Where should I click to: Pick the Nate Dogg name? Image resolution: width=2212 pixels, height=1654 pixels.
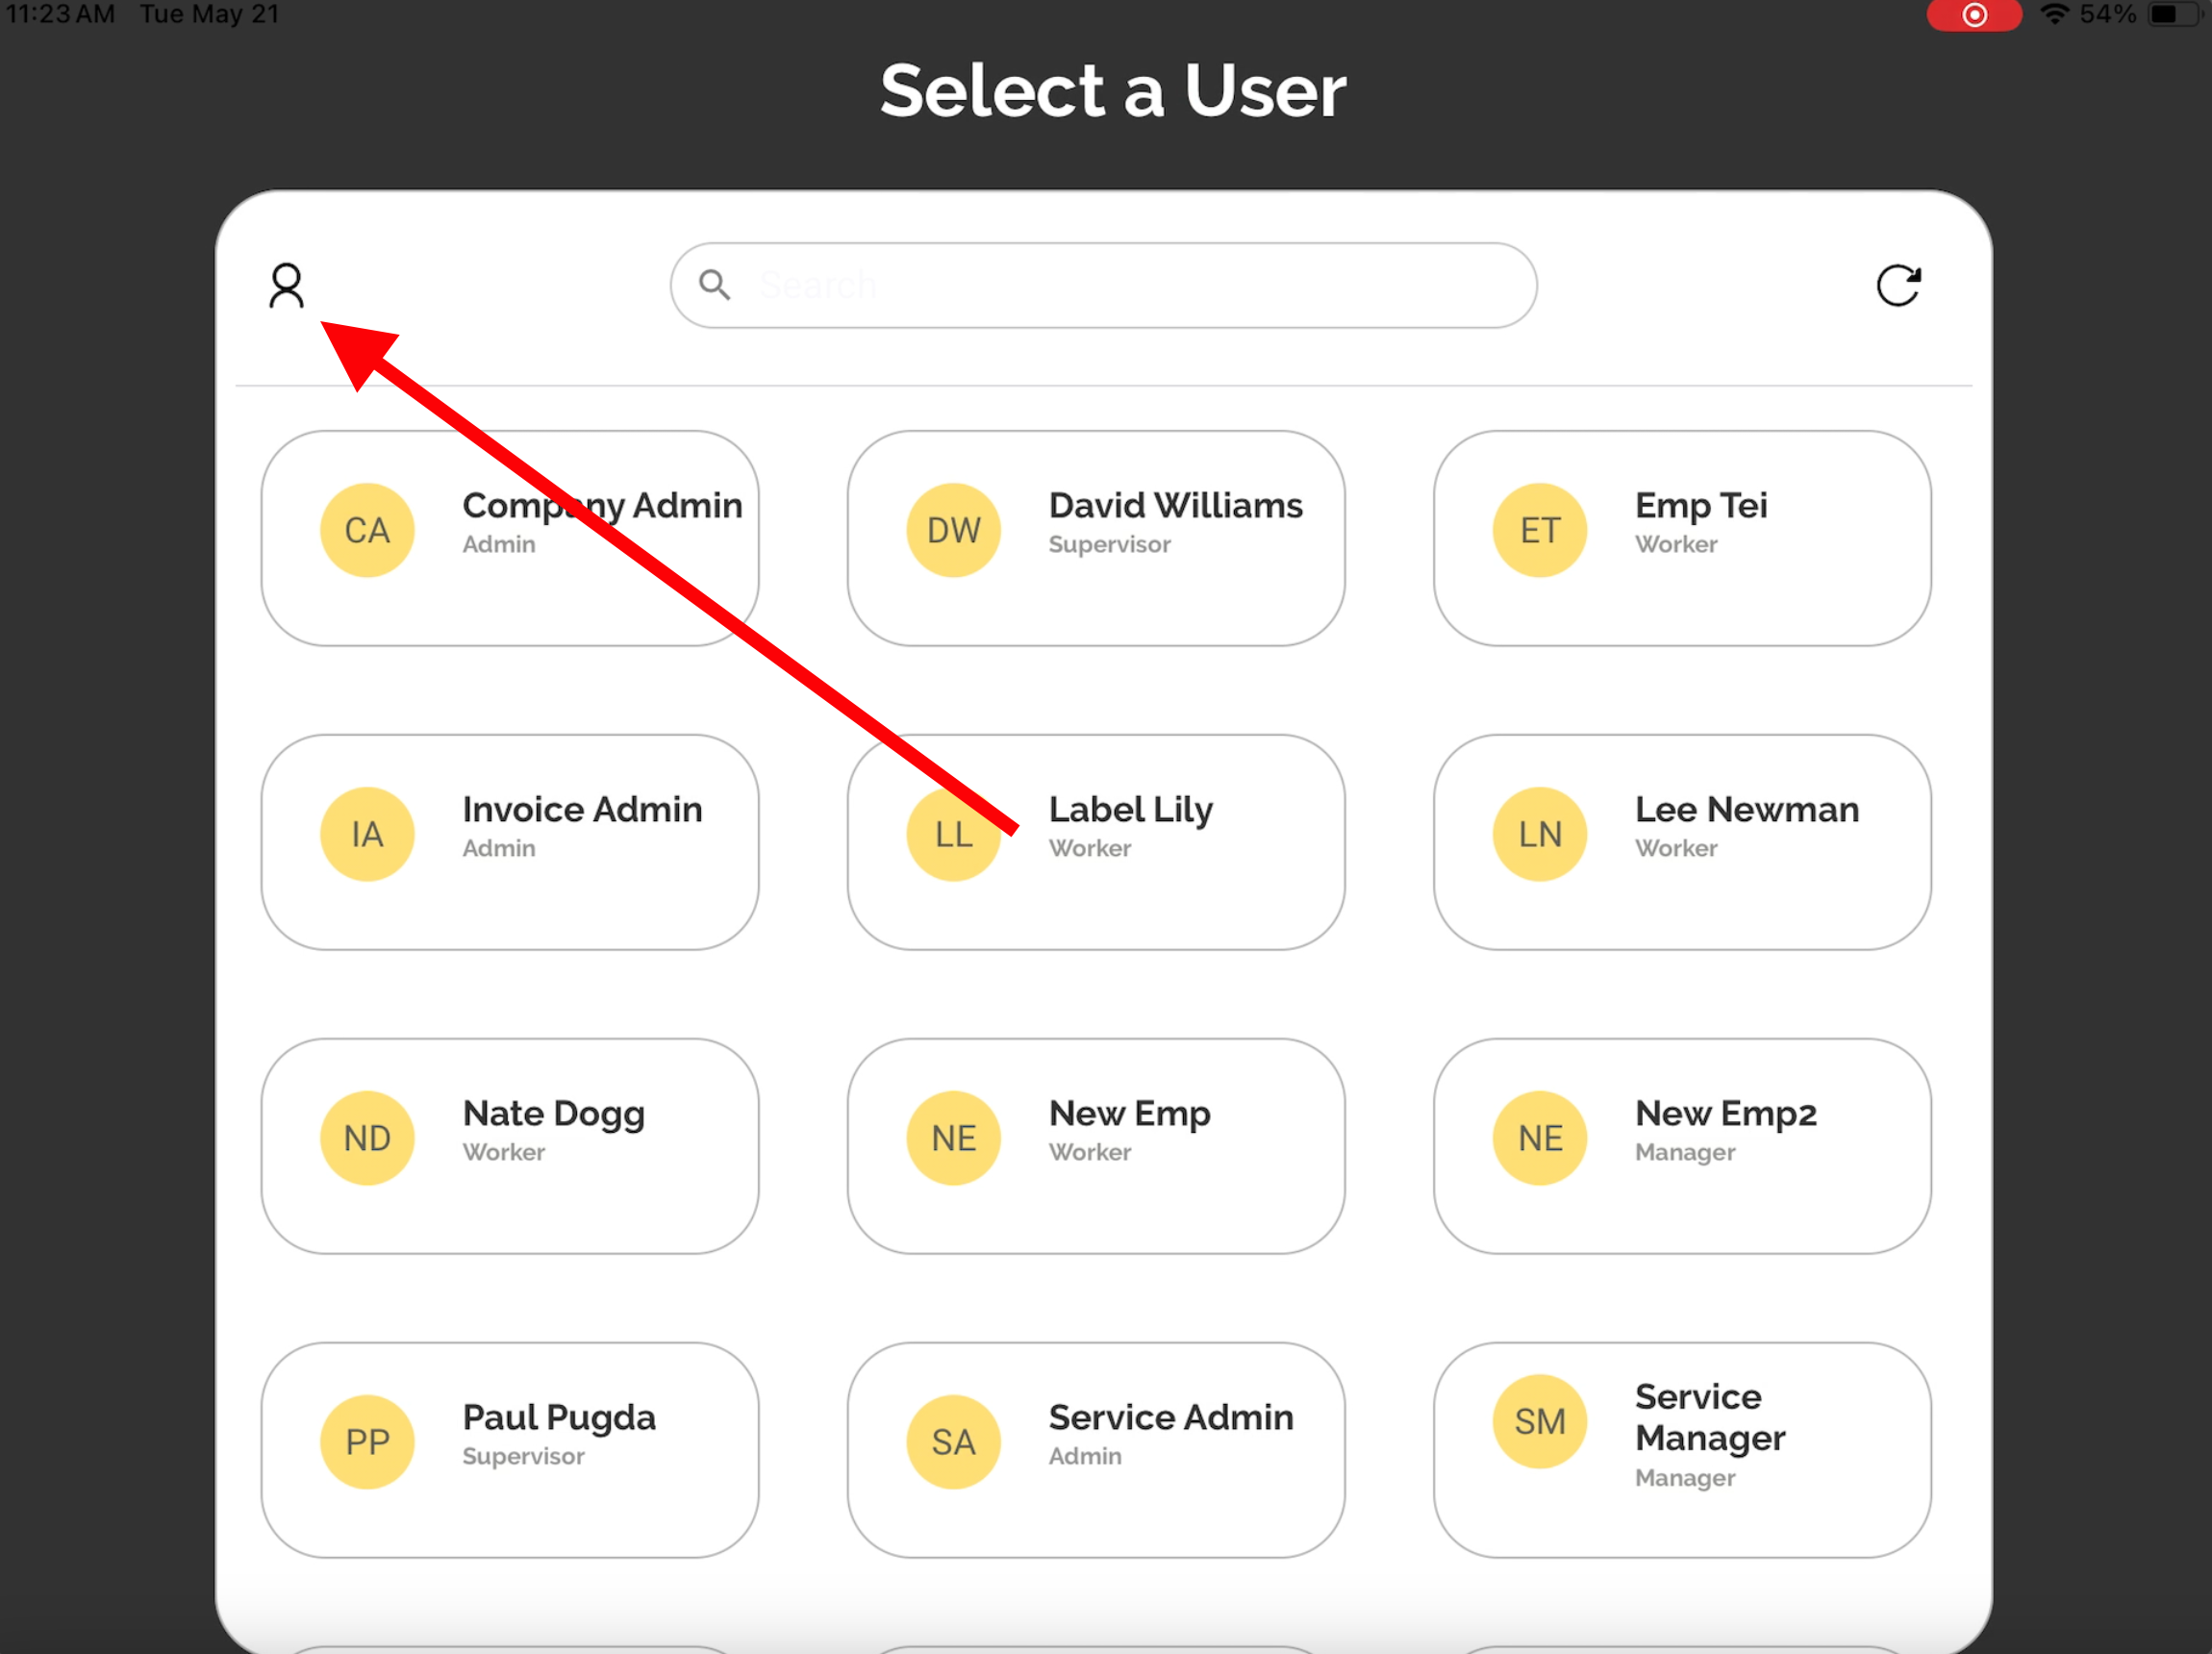[x=553, y=1114]
